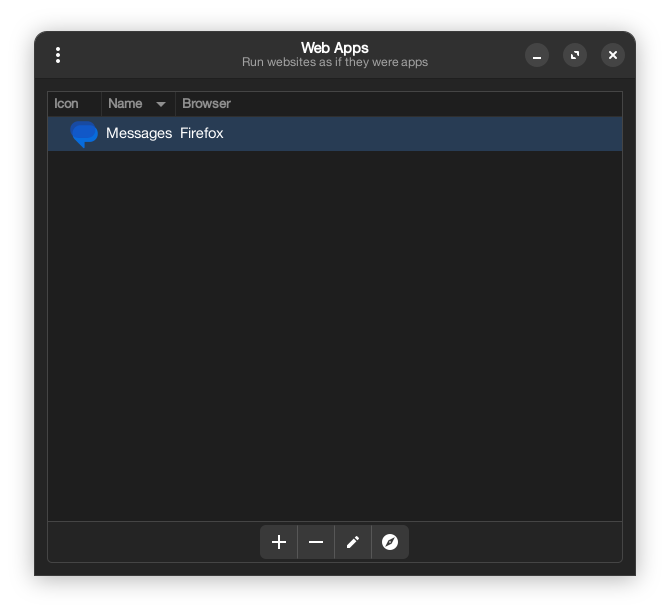670x613 pixels.
Task: Click the Messages blue chat bubble icon
Action: pos(84,134)
